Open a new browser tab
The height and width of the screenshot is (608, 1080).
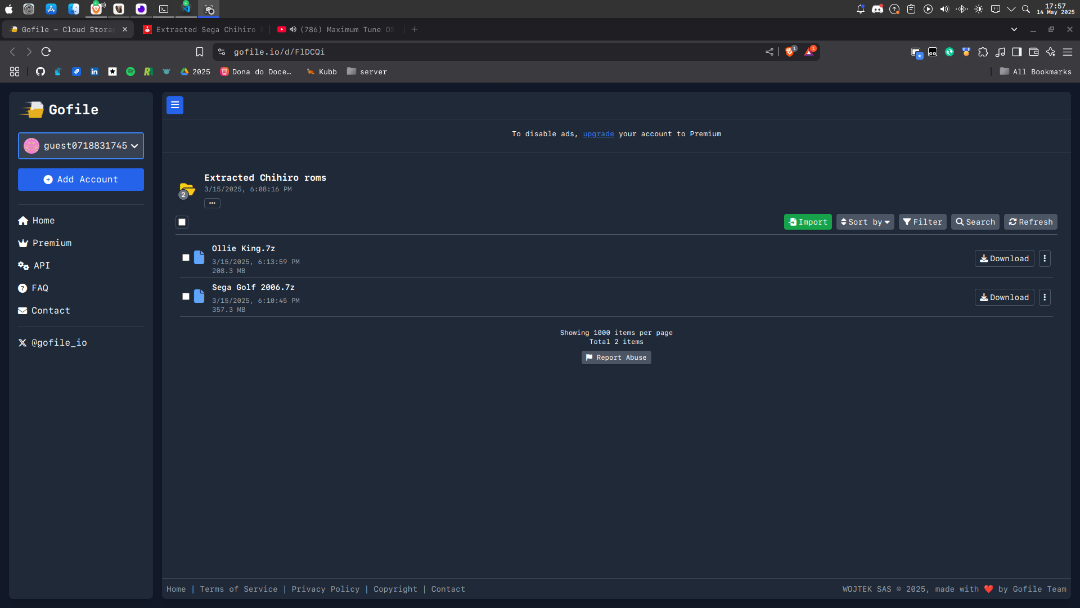(x=415, y=30)
